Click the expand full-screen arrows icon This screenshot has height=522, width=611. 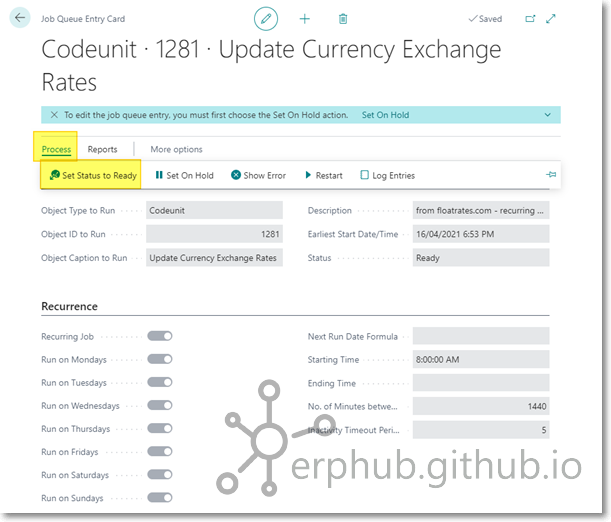tap(551, 18)
